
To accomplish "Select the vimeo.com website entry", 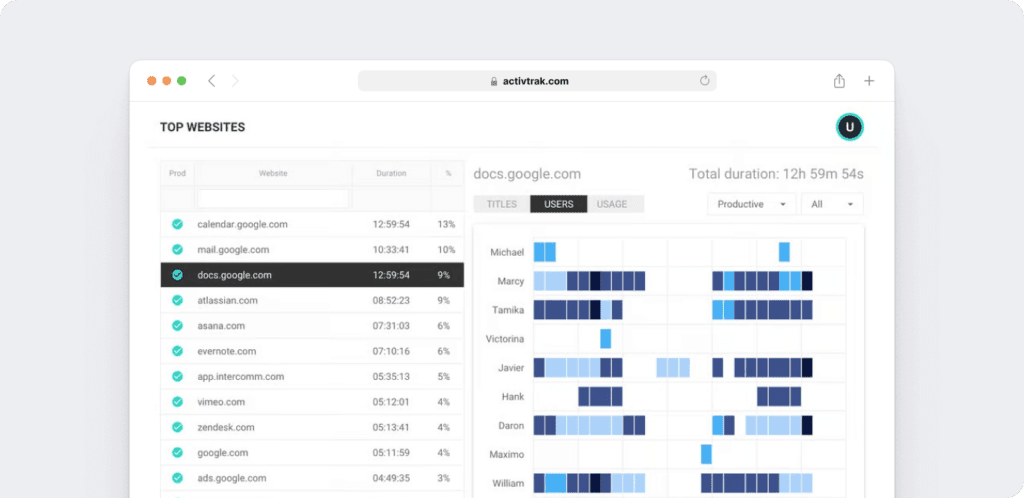I will (221, 402).
